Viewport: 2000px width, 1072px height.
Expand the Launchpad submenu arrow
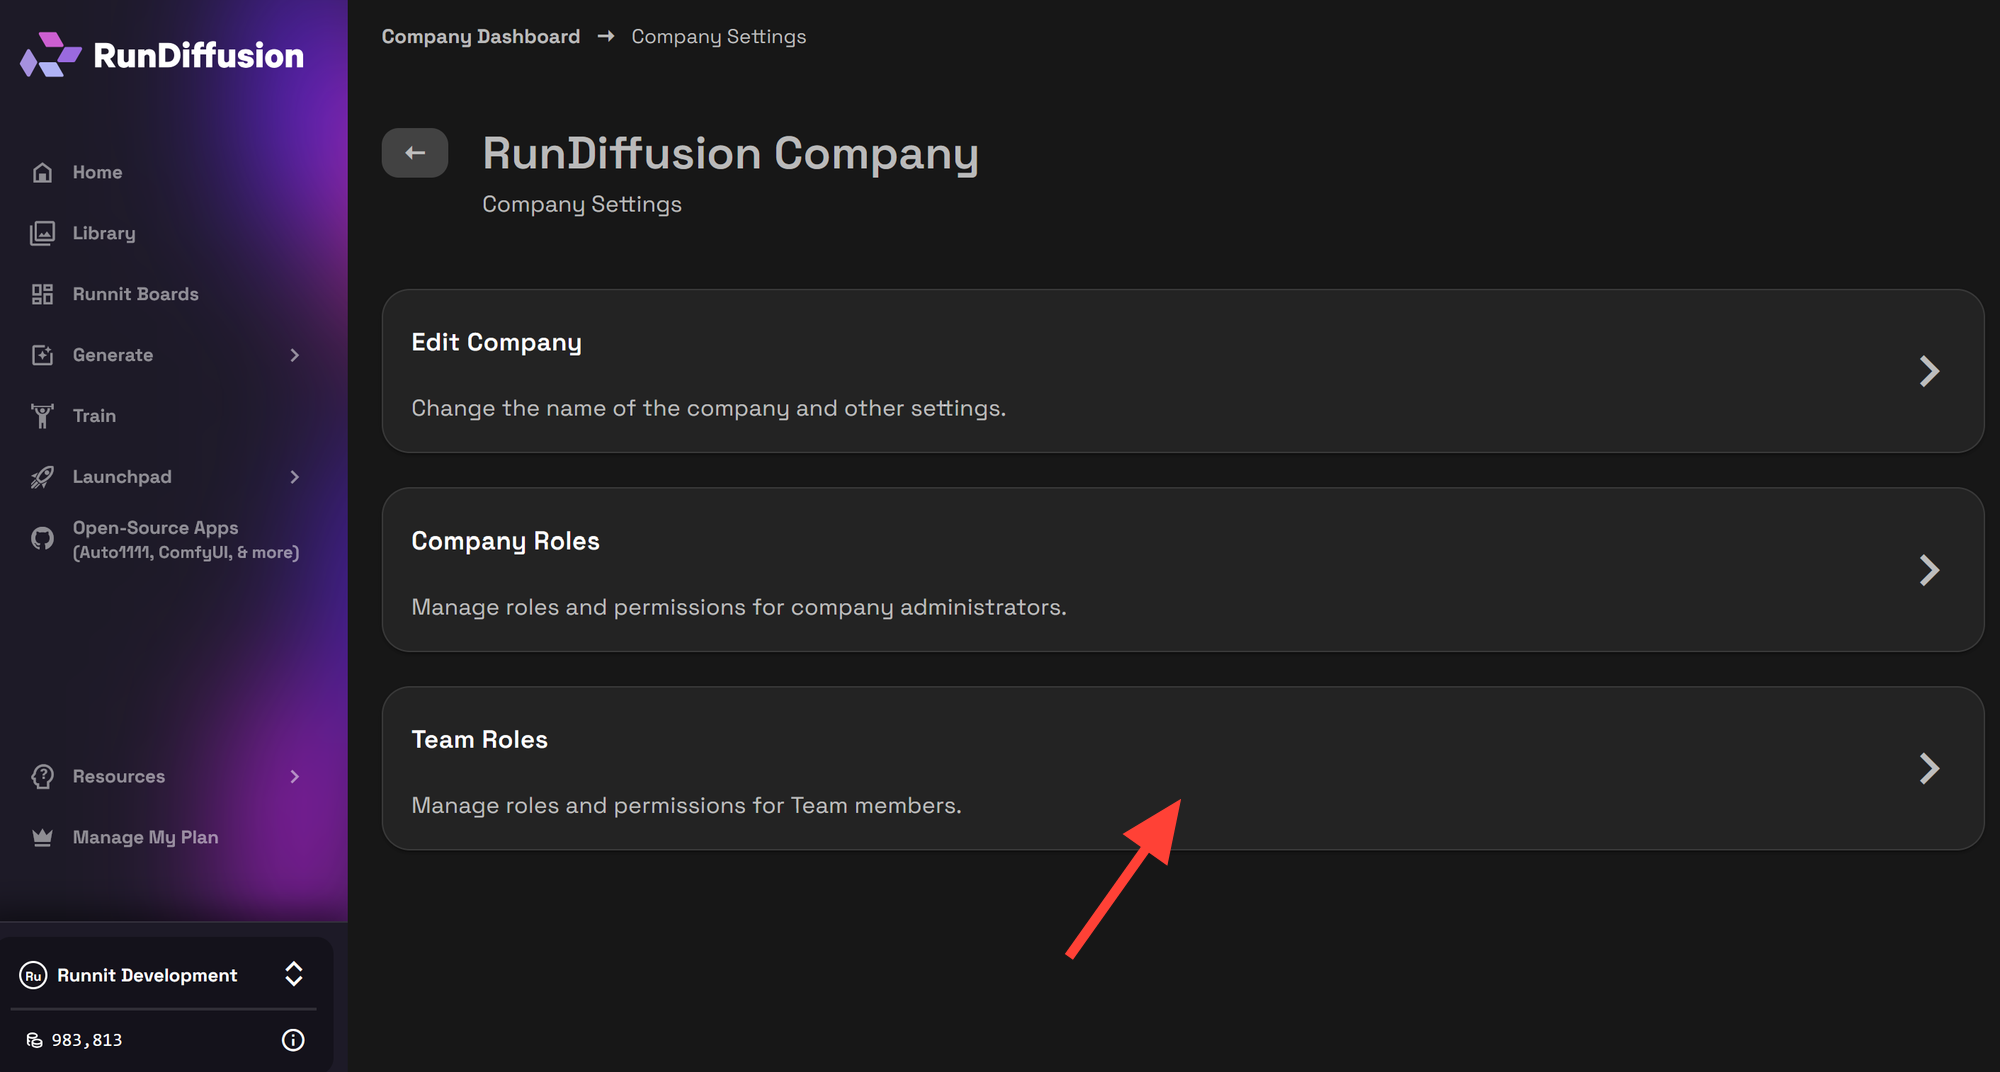[x=294, y=477]
